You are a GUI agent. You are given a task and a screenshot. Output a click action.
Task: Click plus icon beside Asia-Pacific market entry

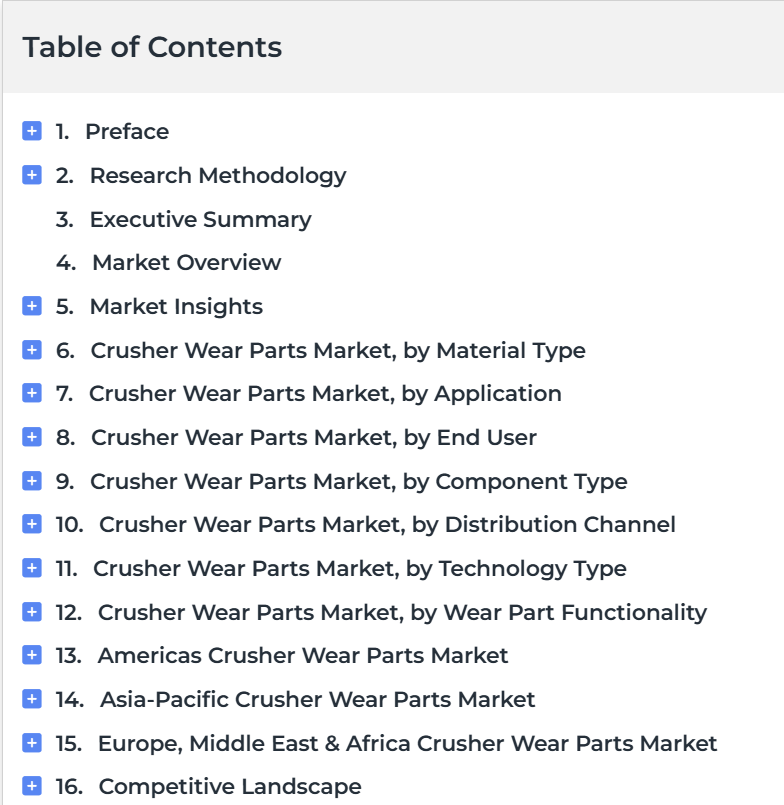[32, 699]
